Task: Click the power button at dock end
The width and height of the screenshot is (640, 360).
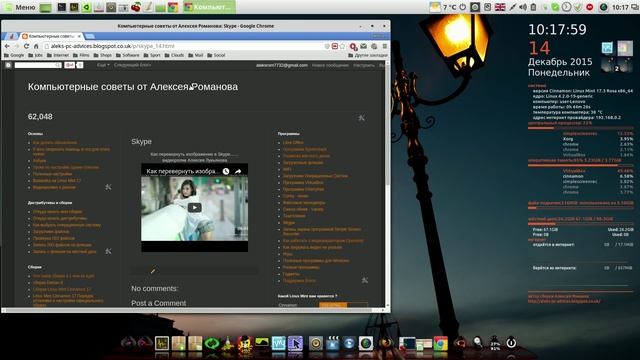Action: tap(511, 343)
